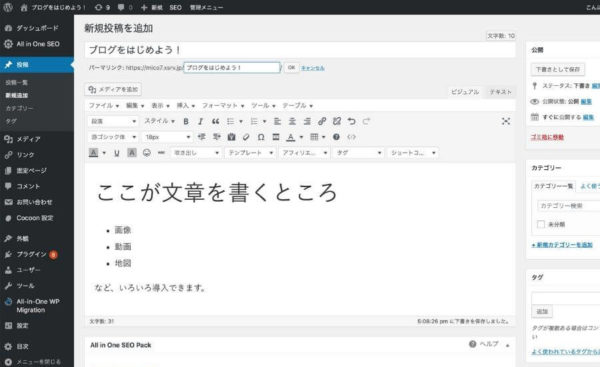Switch to the テキスト editor tab

point(500,92)
